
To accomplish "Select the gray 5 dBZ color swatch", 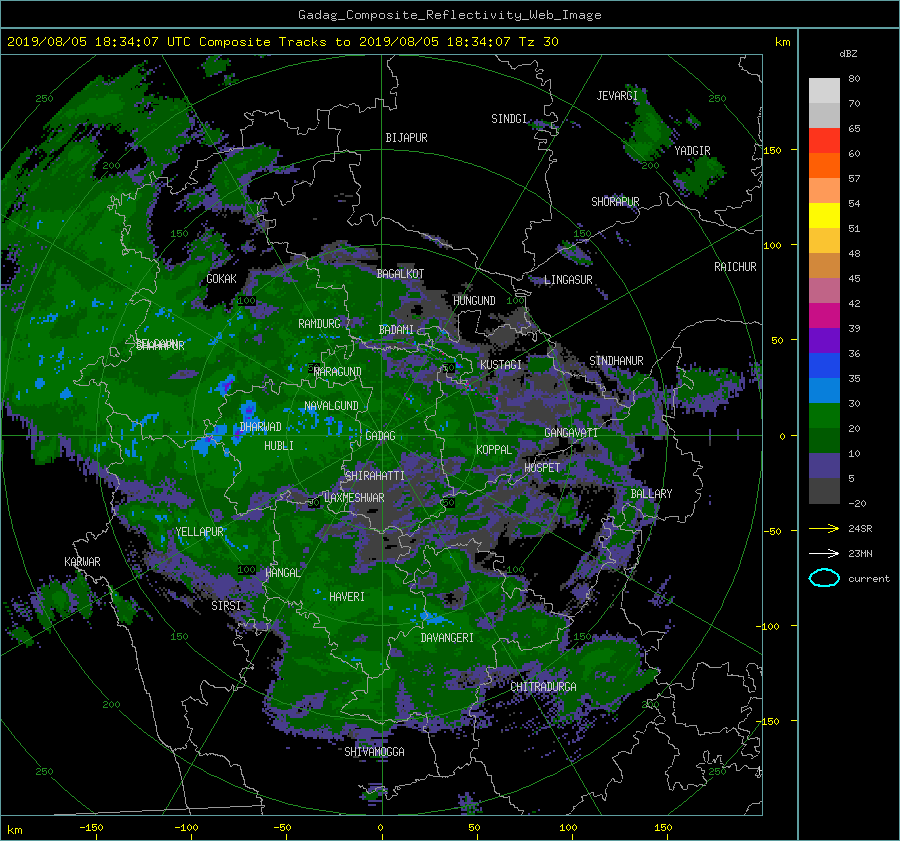I will (x=824, y=490).
